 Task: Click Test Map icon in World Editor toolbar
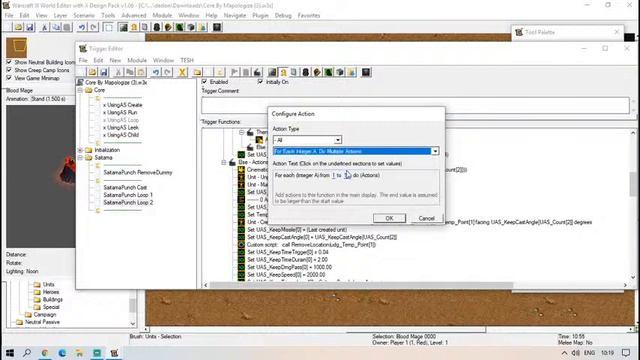(217, 27)
